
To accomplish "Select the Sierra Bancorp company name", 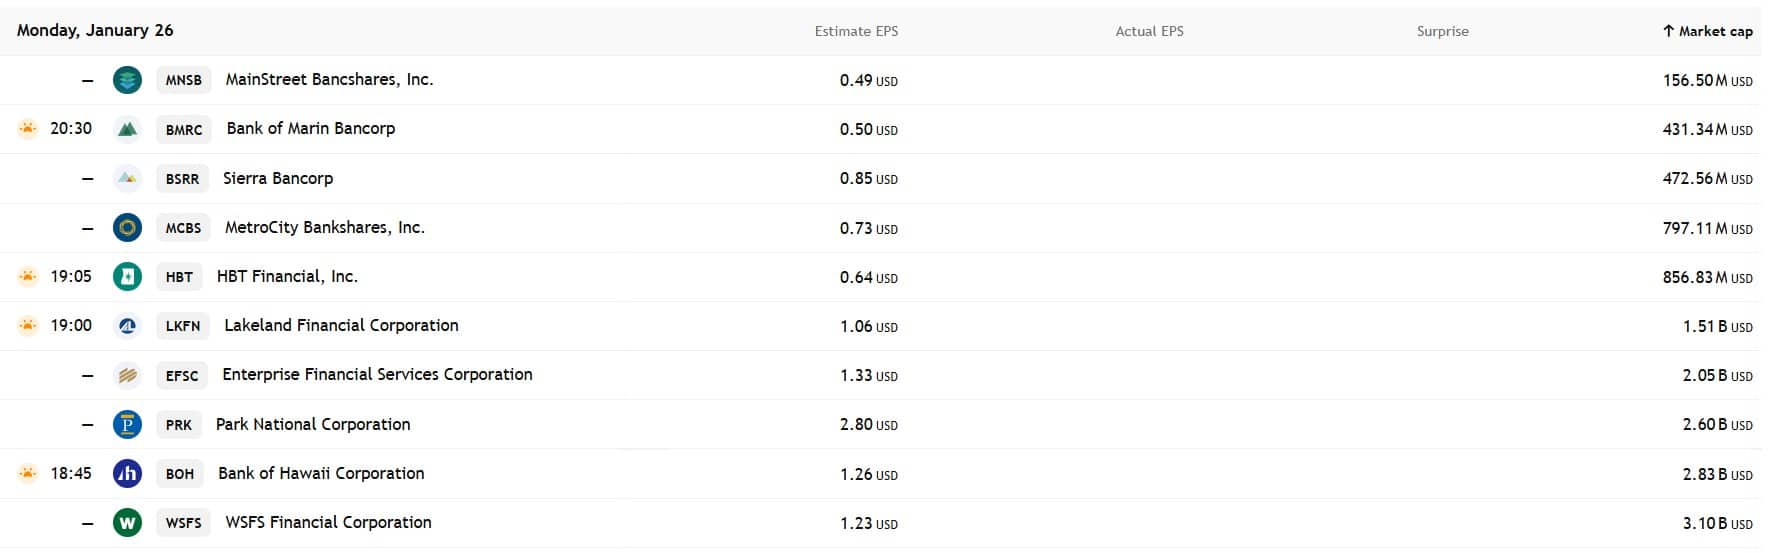I will click(278, 179).
